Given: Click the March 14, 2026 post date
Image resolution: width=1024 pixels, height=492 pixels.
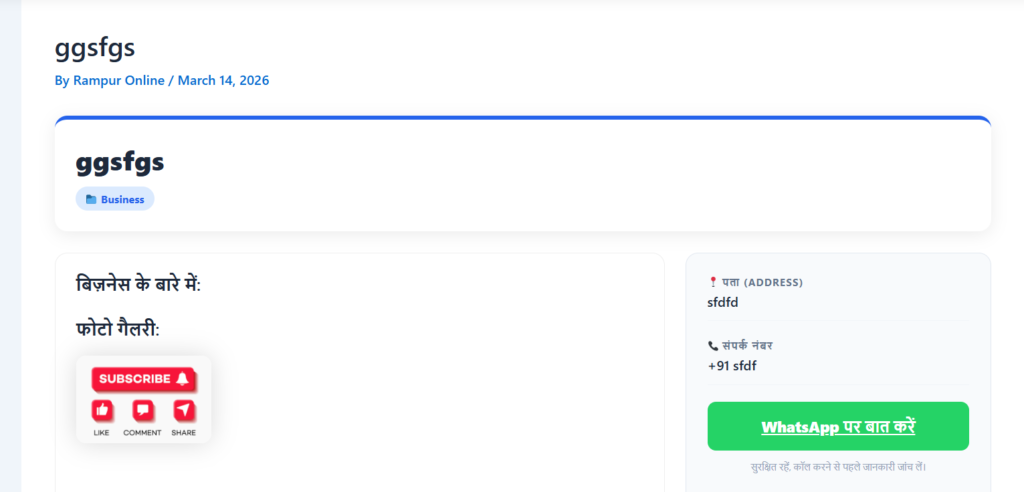Looking at the screenshot, I should pos(223,80).
